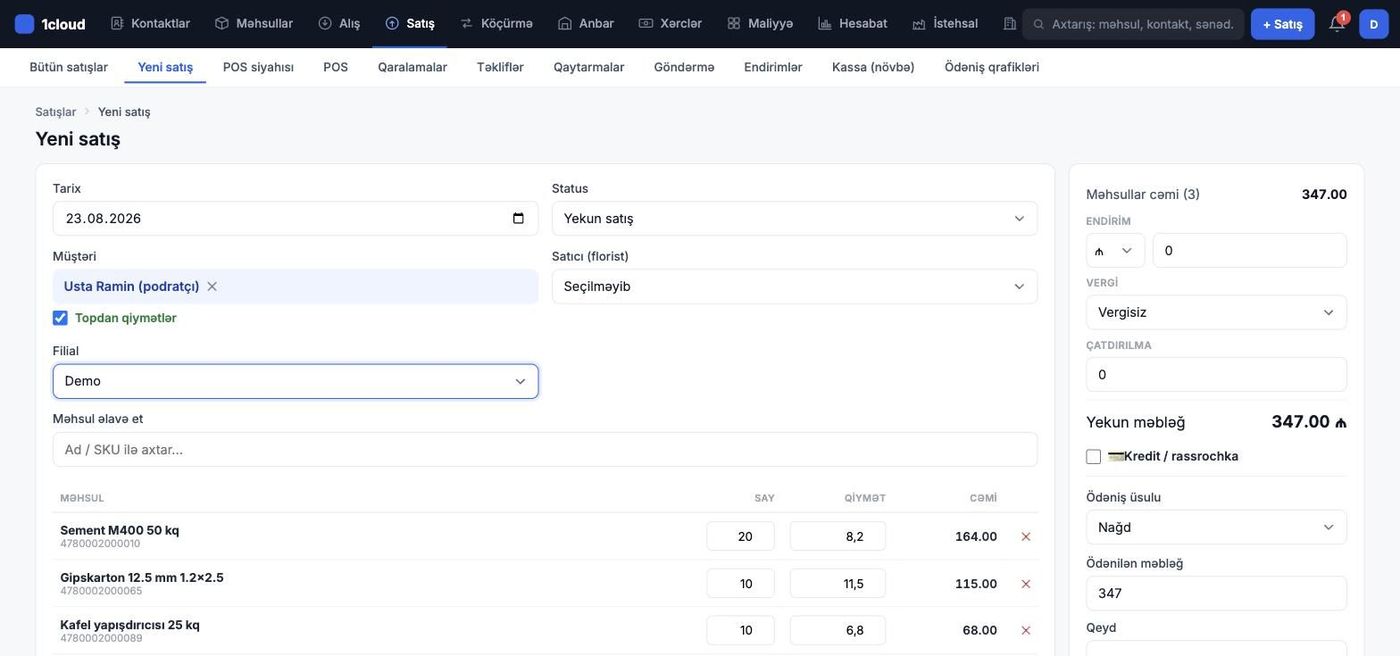This screenshot has height=656, width=1400.
Task: Click the + Satış button
Action: pyautogui.click(x=1283, y=24)
